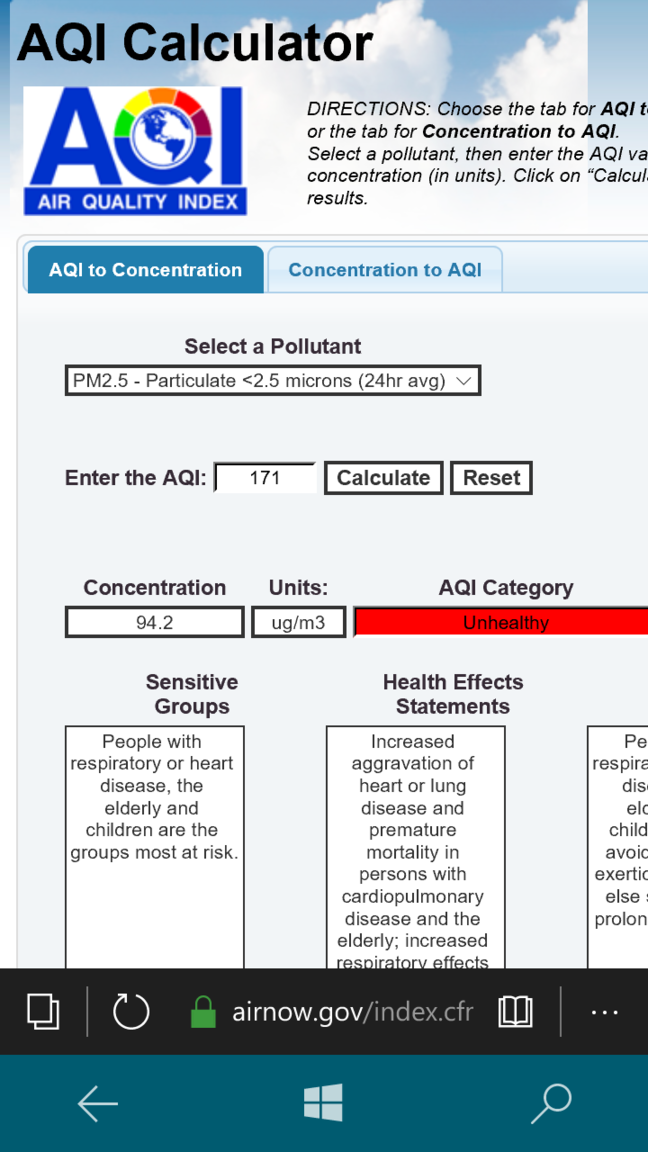The width and height of the screenshot is (648, 1152).
Task: Switch to Concentration to AQI tab
Action: pos(385,270)
